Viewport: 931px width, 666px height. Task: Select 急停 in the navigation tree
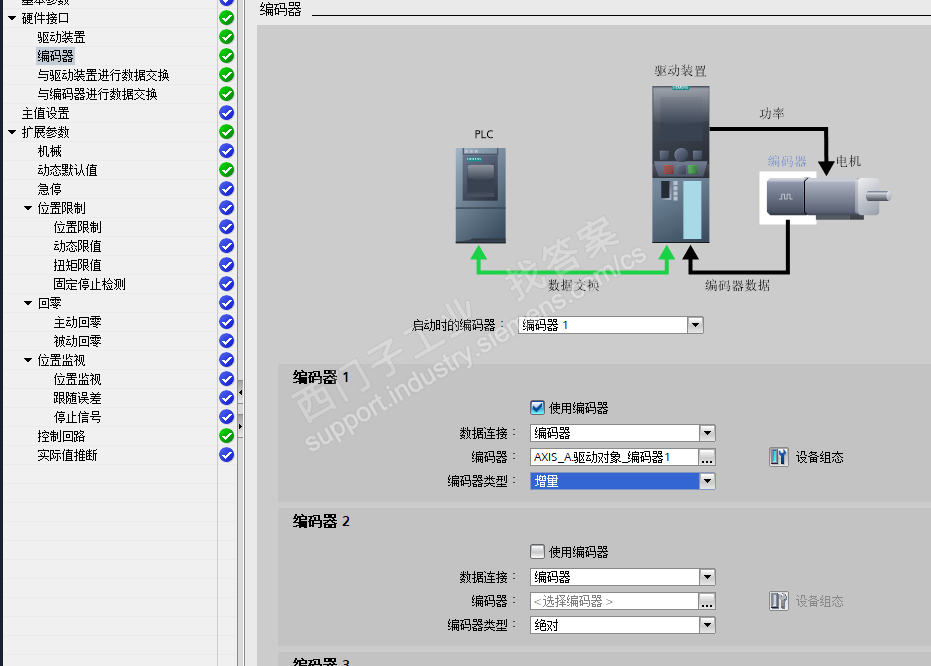[x=50, y=189]
